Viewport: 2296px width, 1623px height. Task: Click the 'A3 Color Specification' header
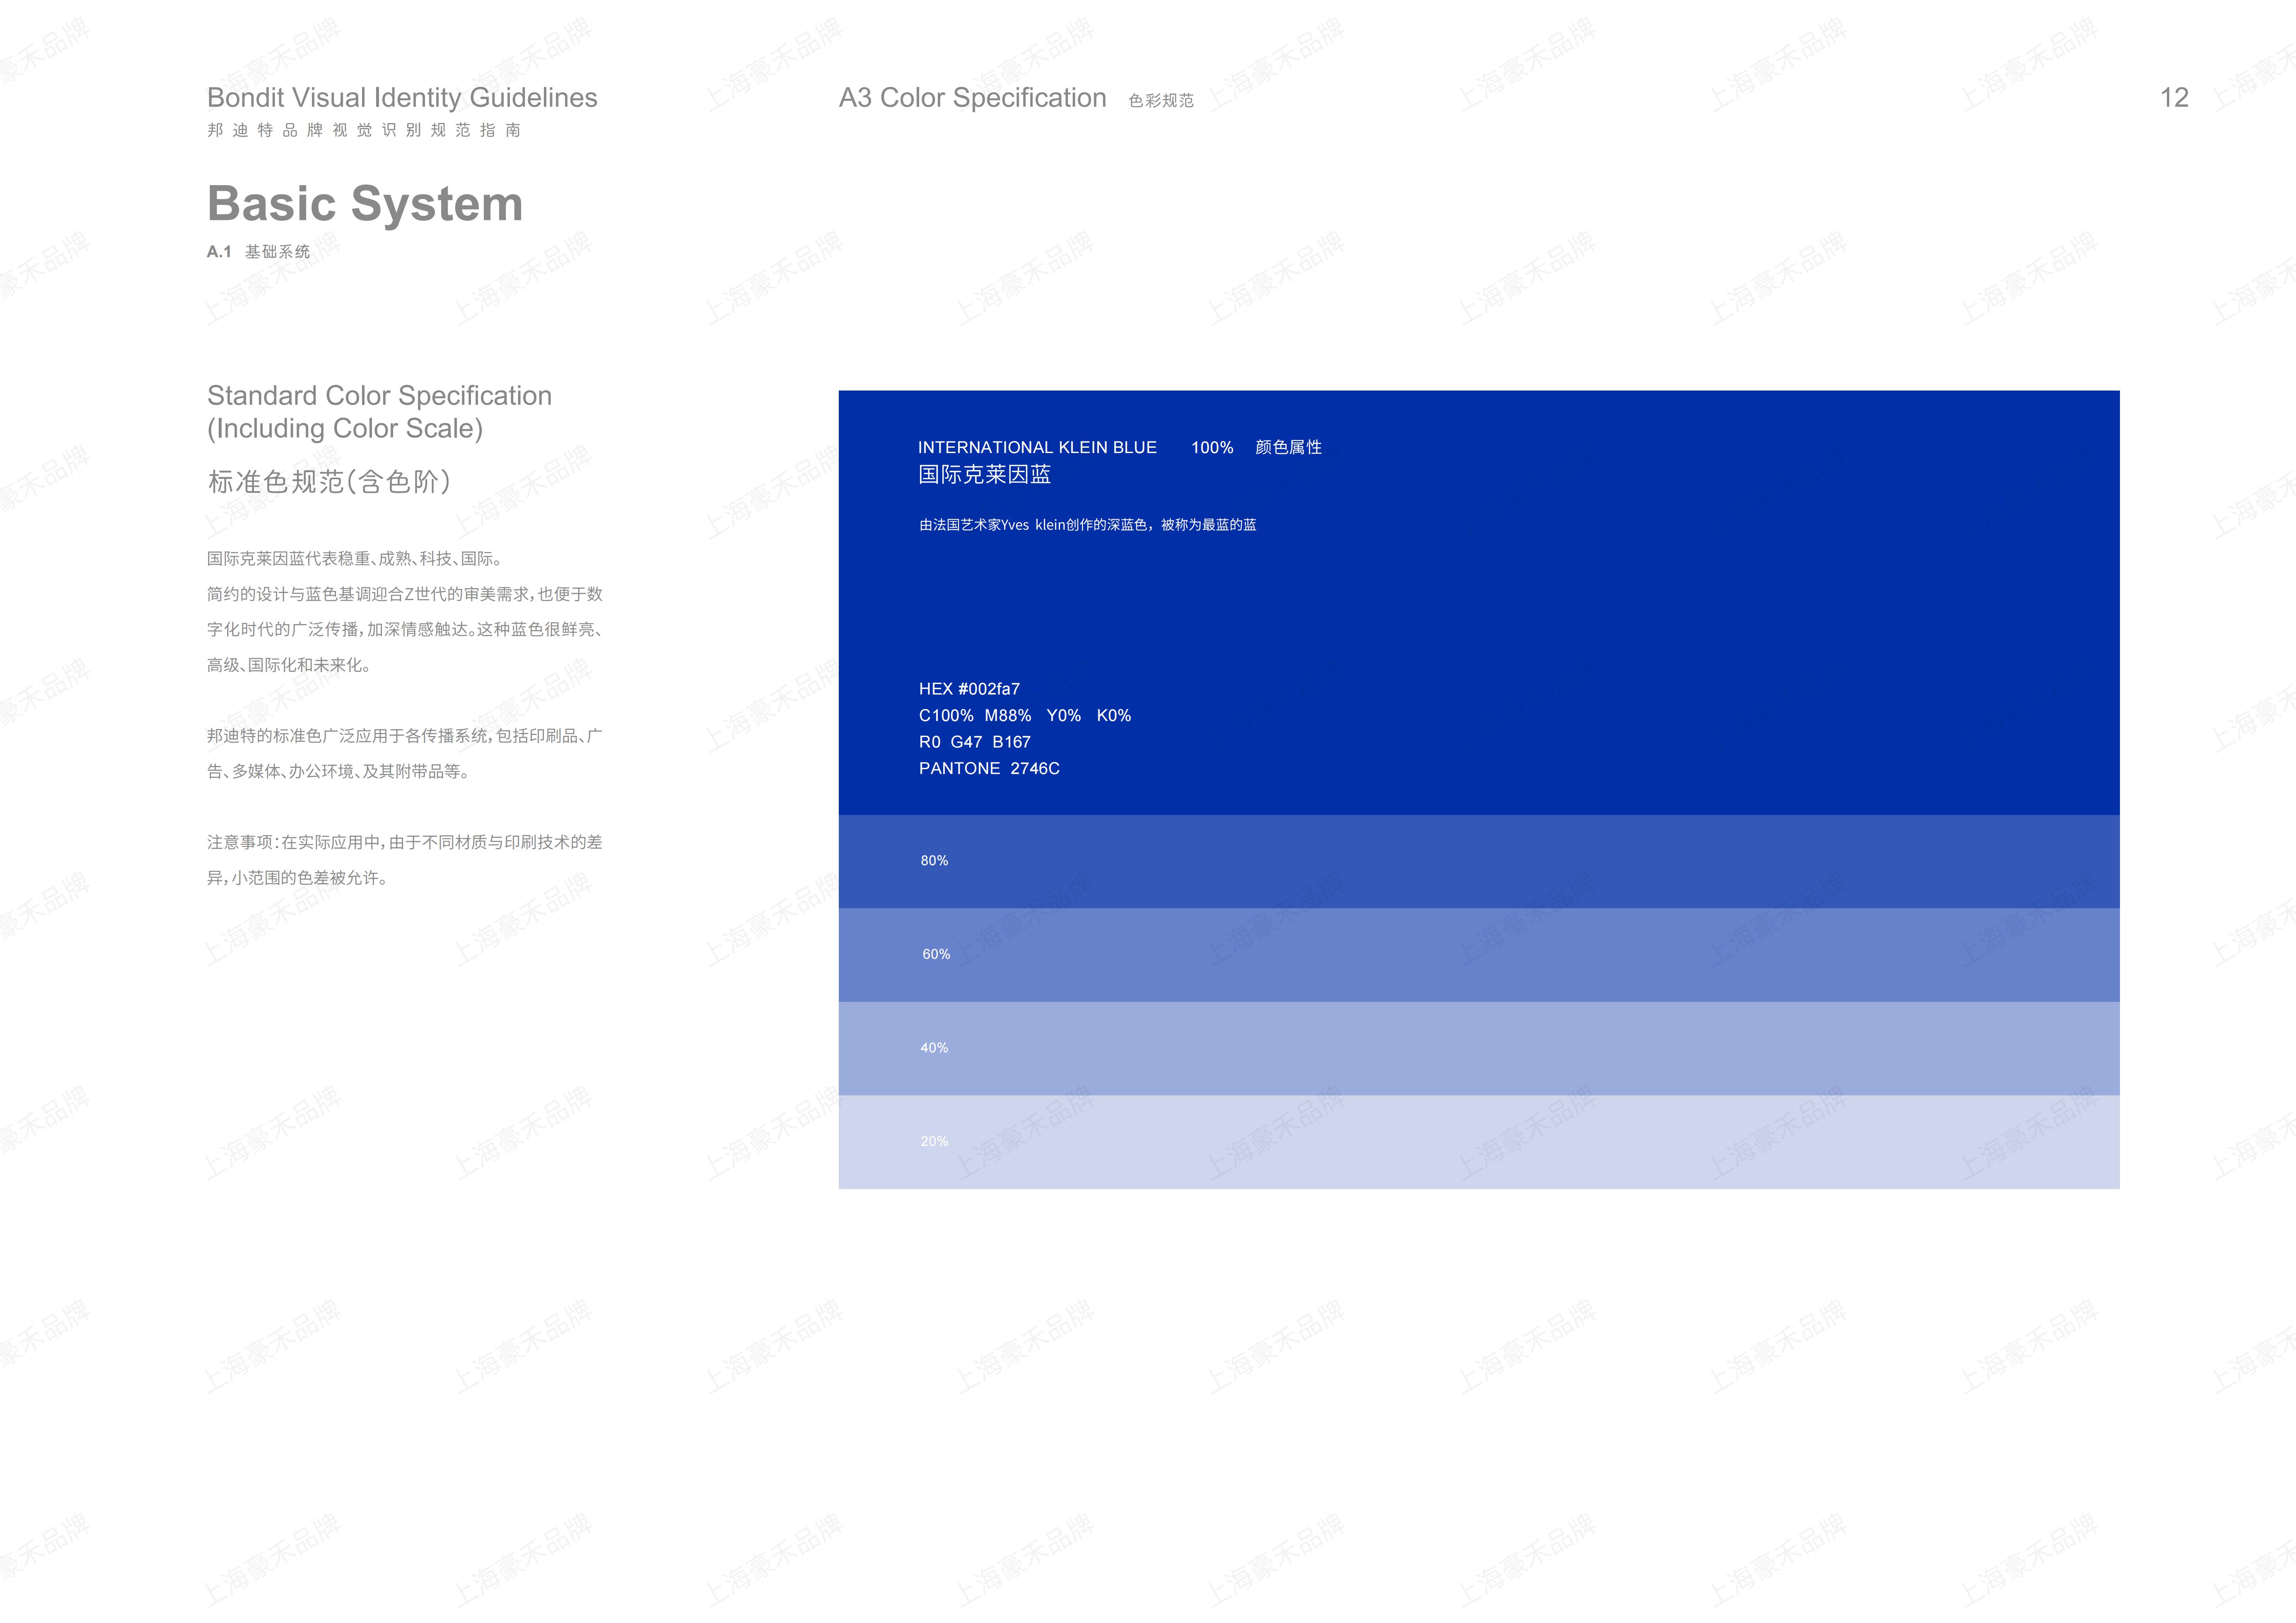coord(972,98)
